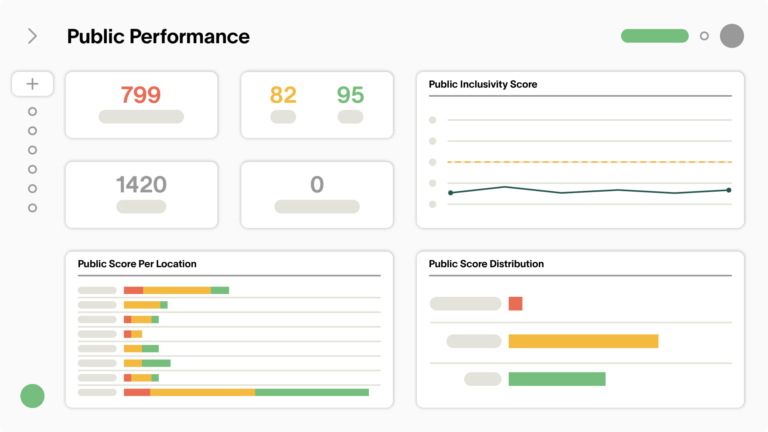The height and width of the screenshot is (432, 768).
Task: Click the Public Inclusivity Score title
Action: [483, 85]
